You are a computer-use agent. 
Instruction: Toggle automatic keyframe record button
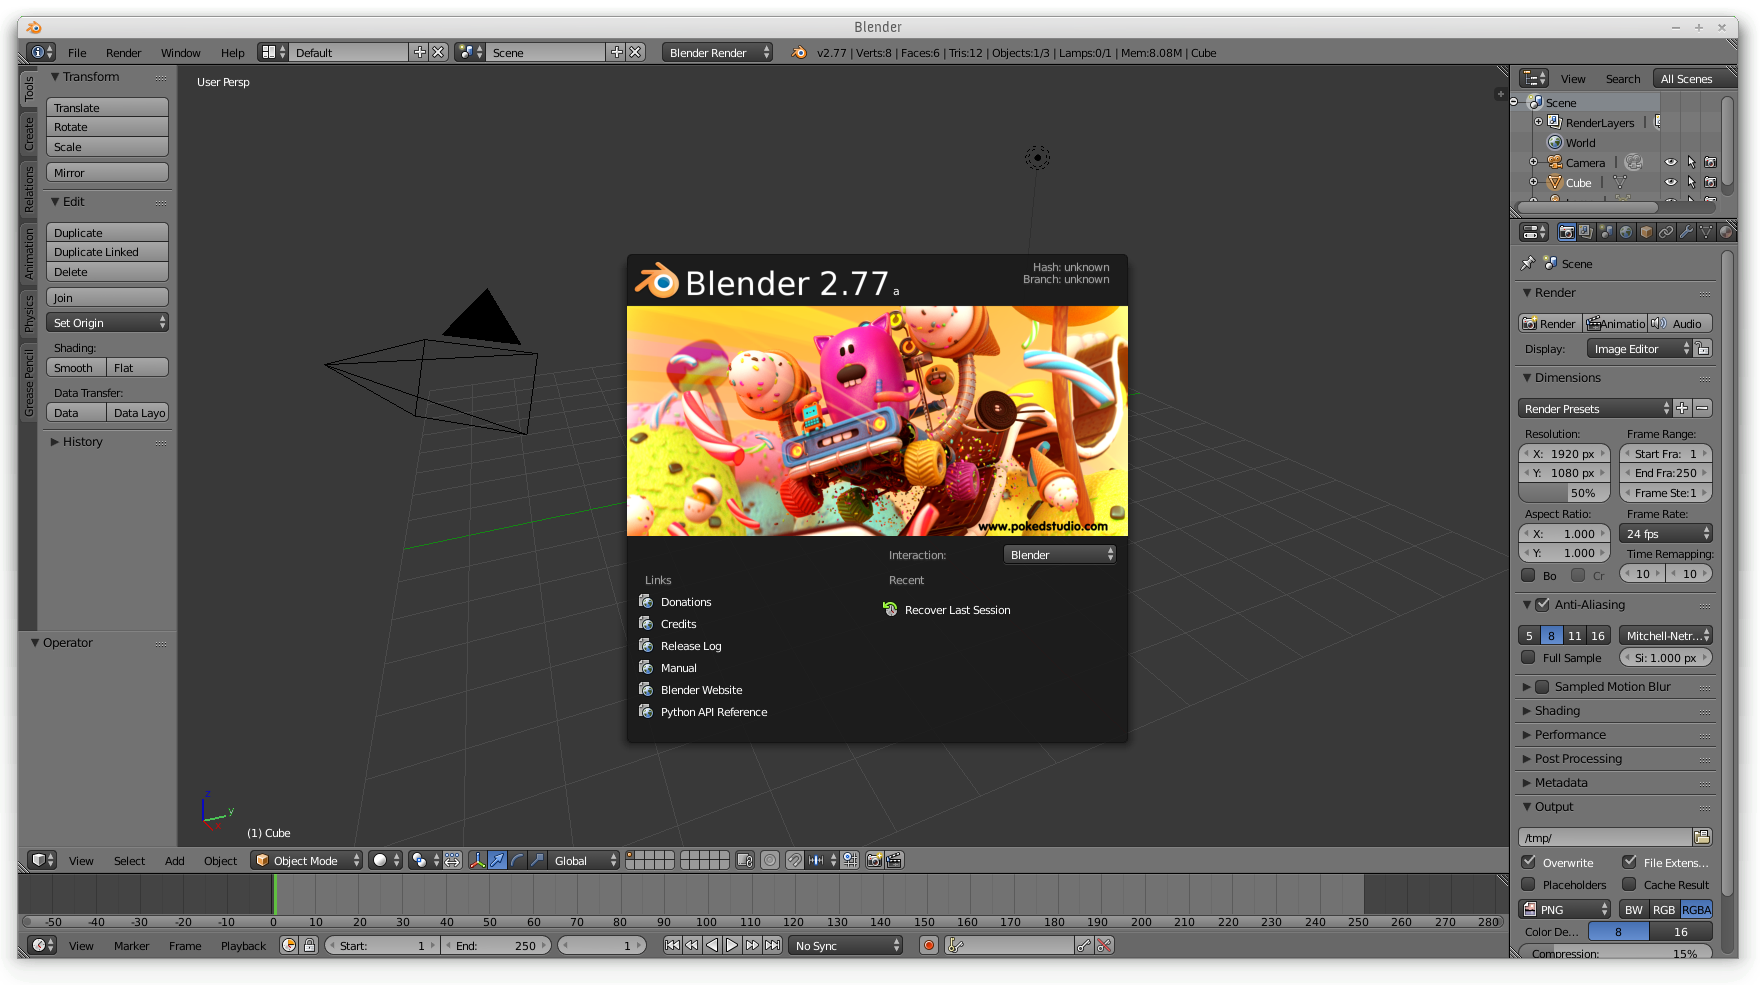[928, 945]
